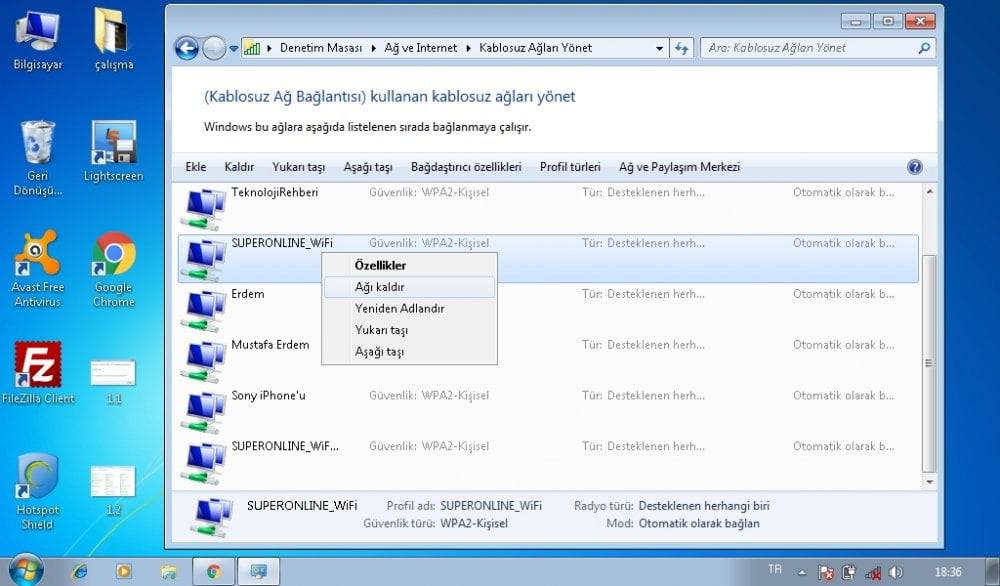1000x586 pixels.
Task: Click Kaldır in the toolbar
Action: point(239,167)
